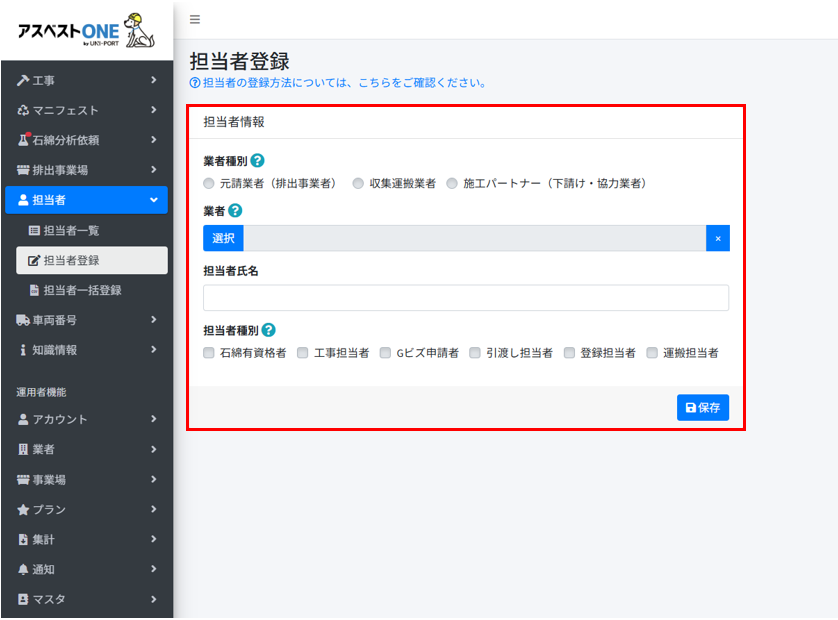Image resolution: width=838 pixels, height=620 pixels.
Task: Select 担当者登録 in the sidebar
Action: click(x=71, y=260)
